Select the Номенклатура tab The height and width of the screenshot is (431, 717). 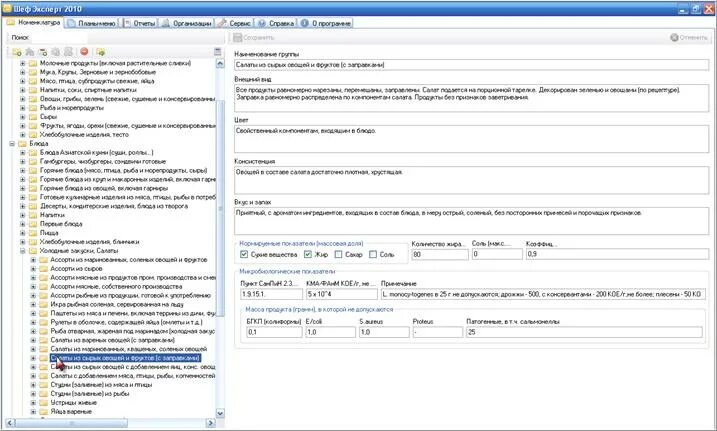pyautogui.click(x=33, y=22)
